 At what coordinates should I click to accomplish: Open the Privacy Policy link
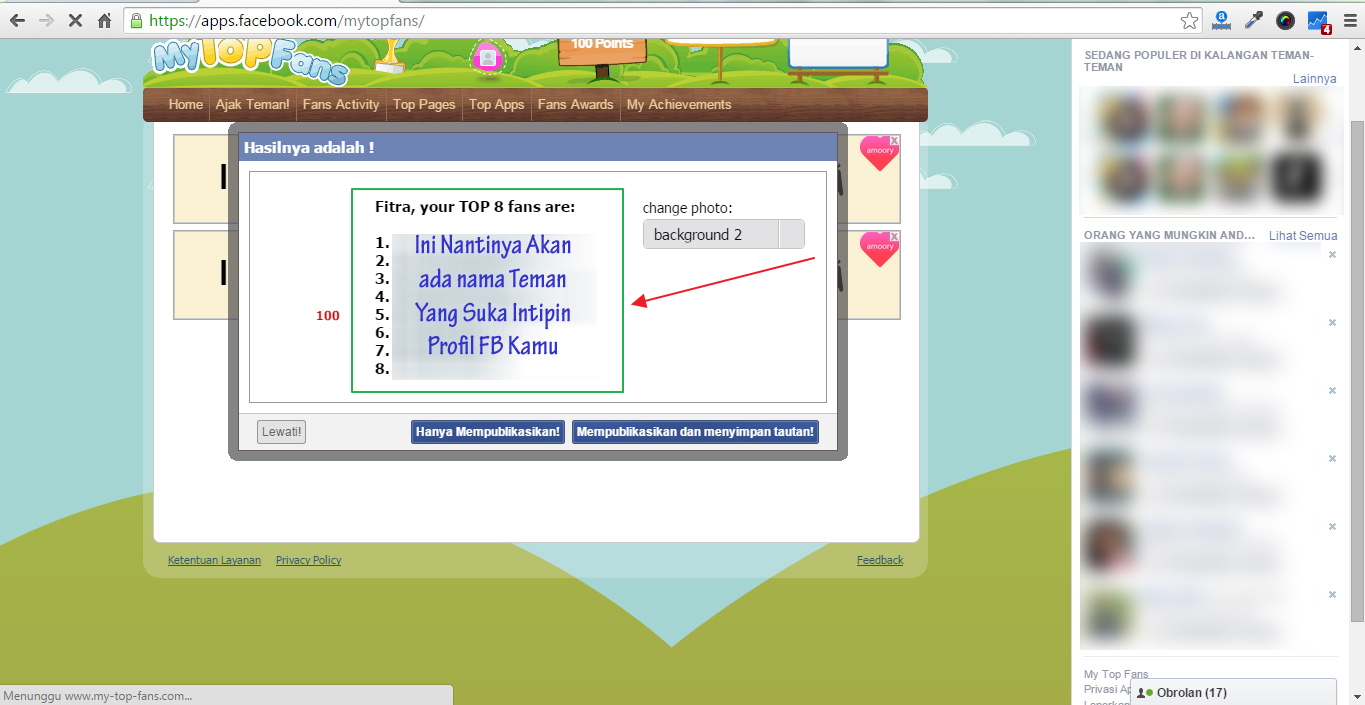(309, 560)
